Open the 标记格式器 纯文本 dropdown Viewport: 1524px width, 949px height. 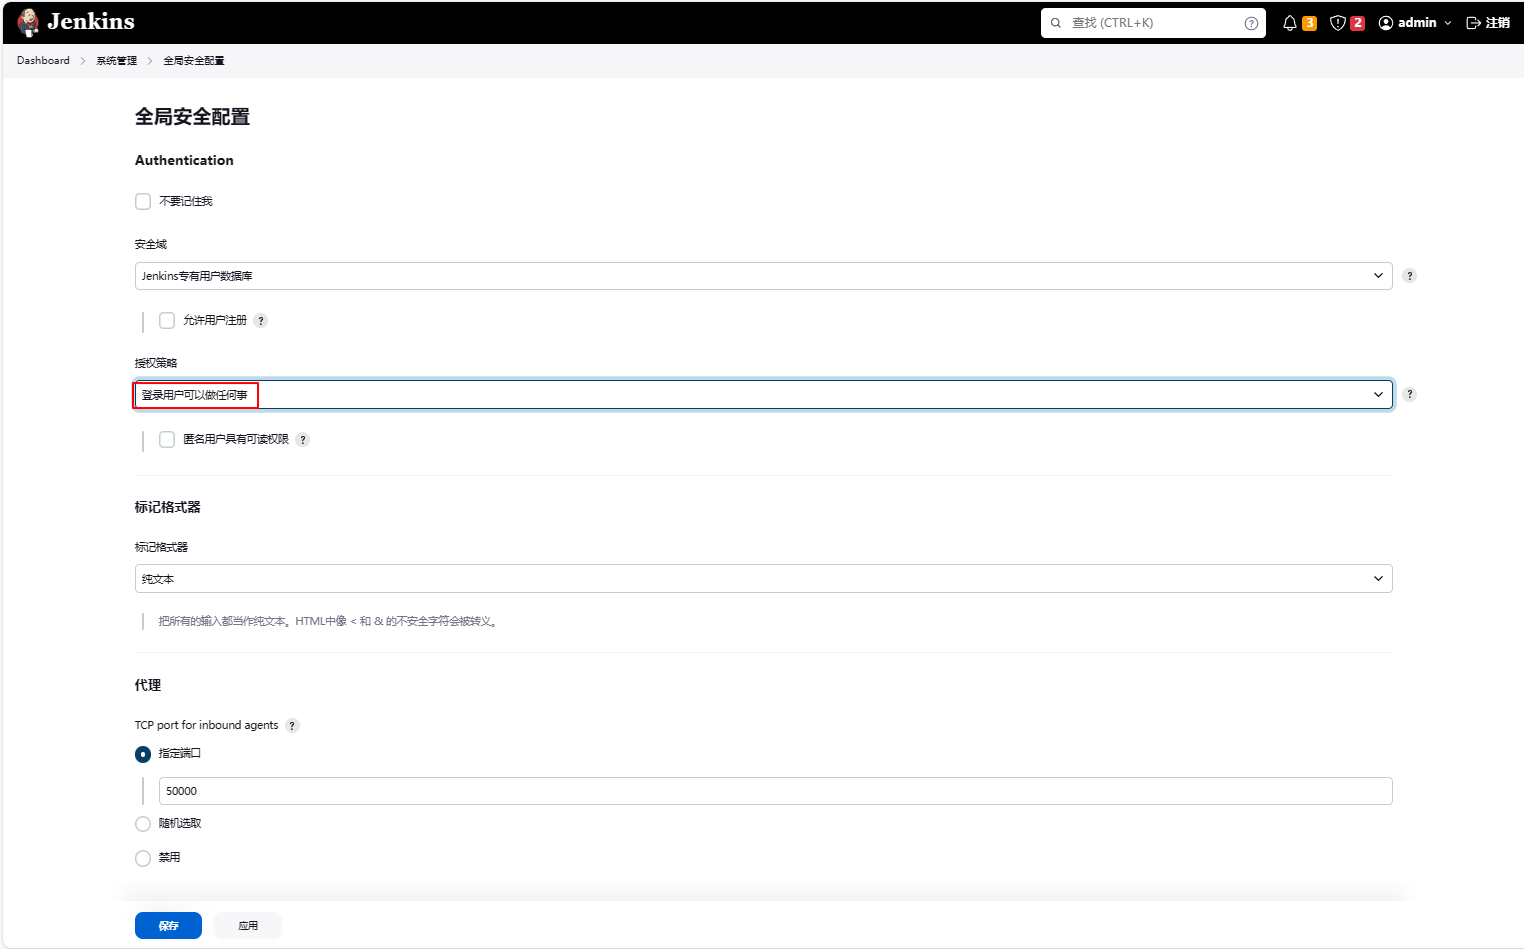(x=764, y=579)
